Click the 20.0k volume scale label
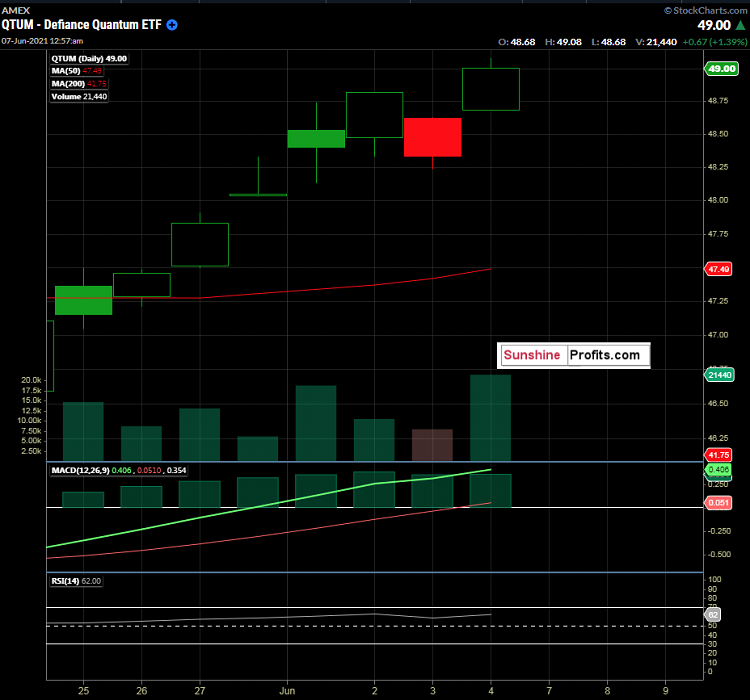750x700 pixels. click(x=31, y=380)
